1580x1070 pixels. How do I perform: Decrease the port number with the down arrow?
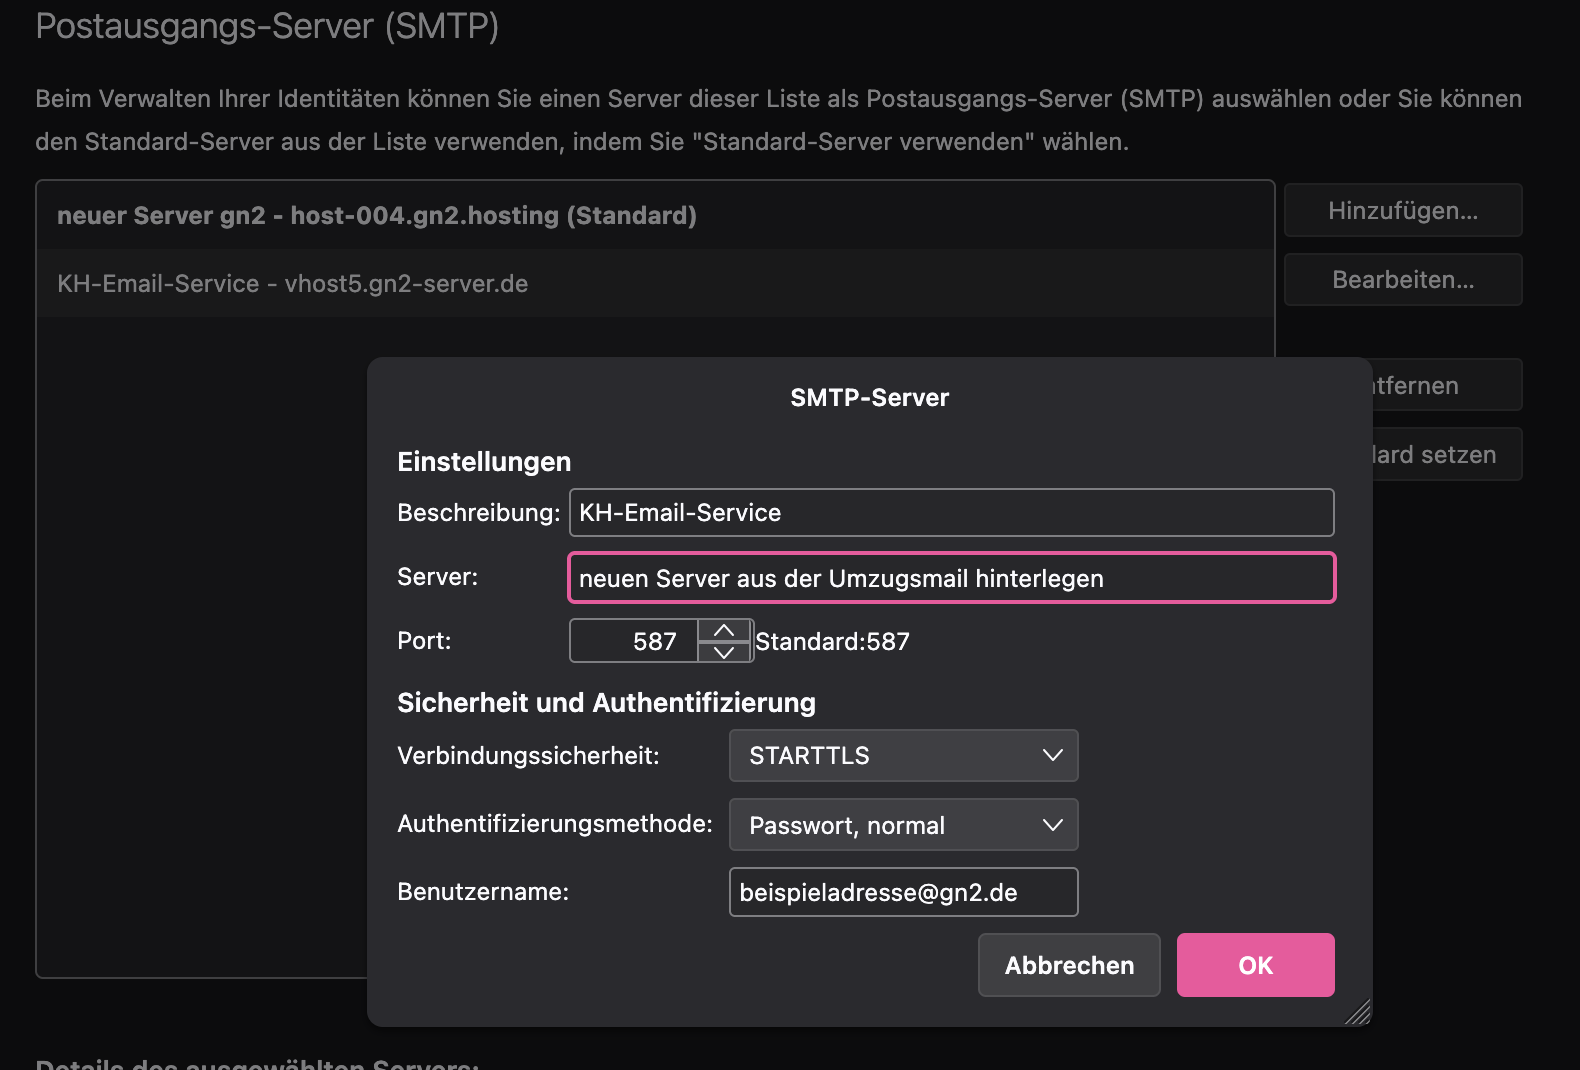[x=724, y=652]
